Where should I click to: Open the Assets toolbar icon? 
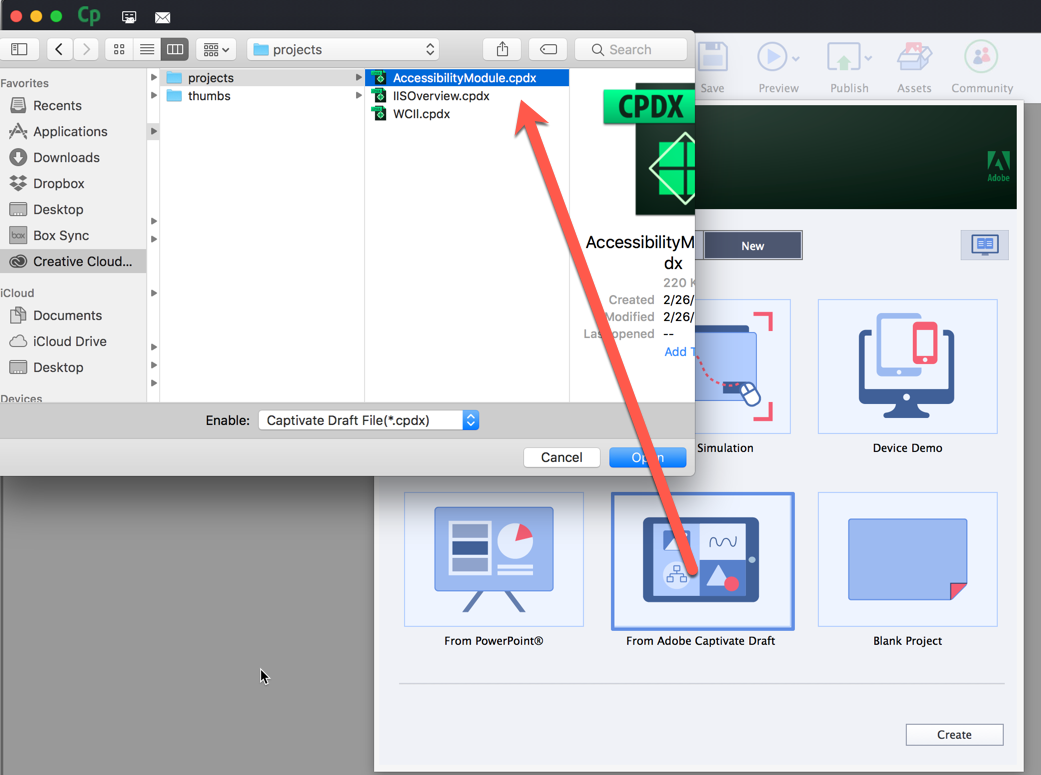pyautogui.click(x=914, y=57)
